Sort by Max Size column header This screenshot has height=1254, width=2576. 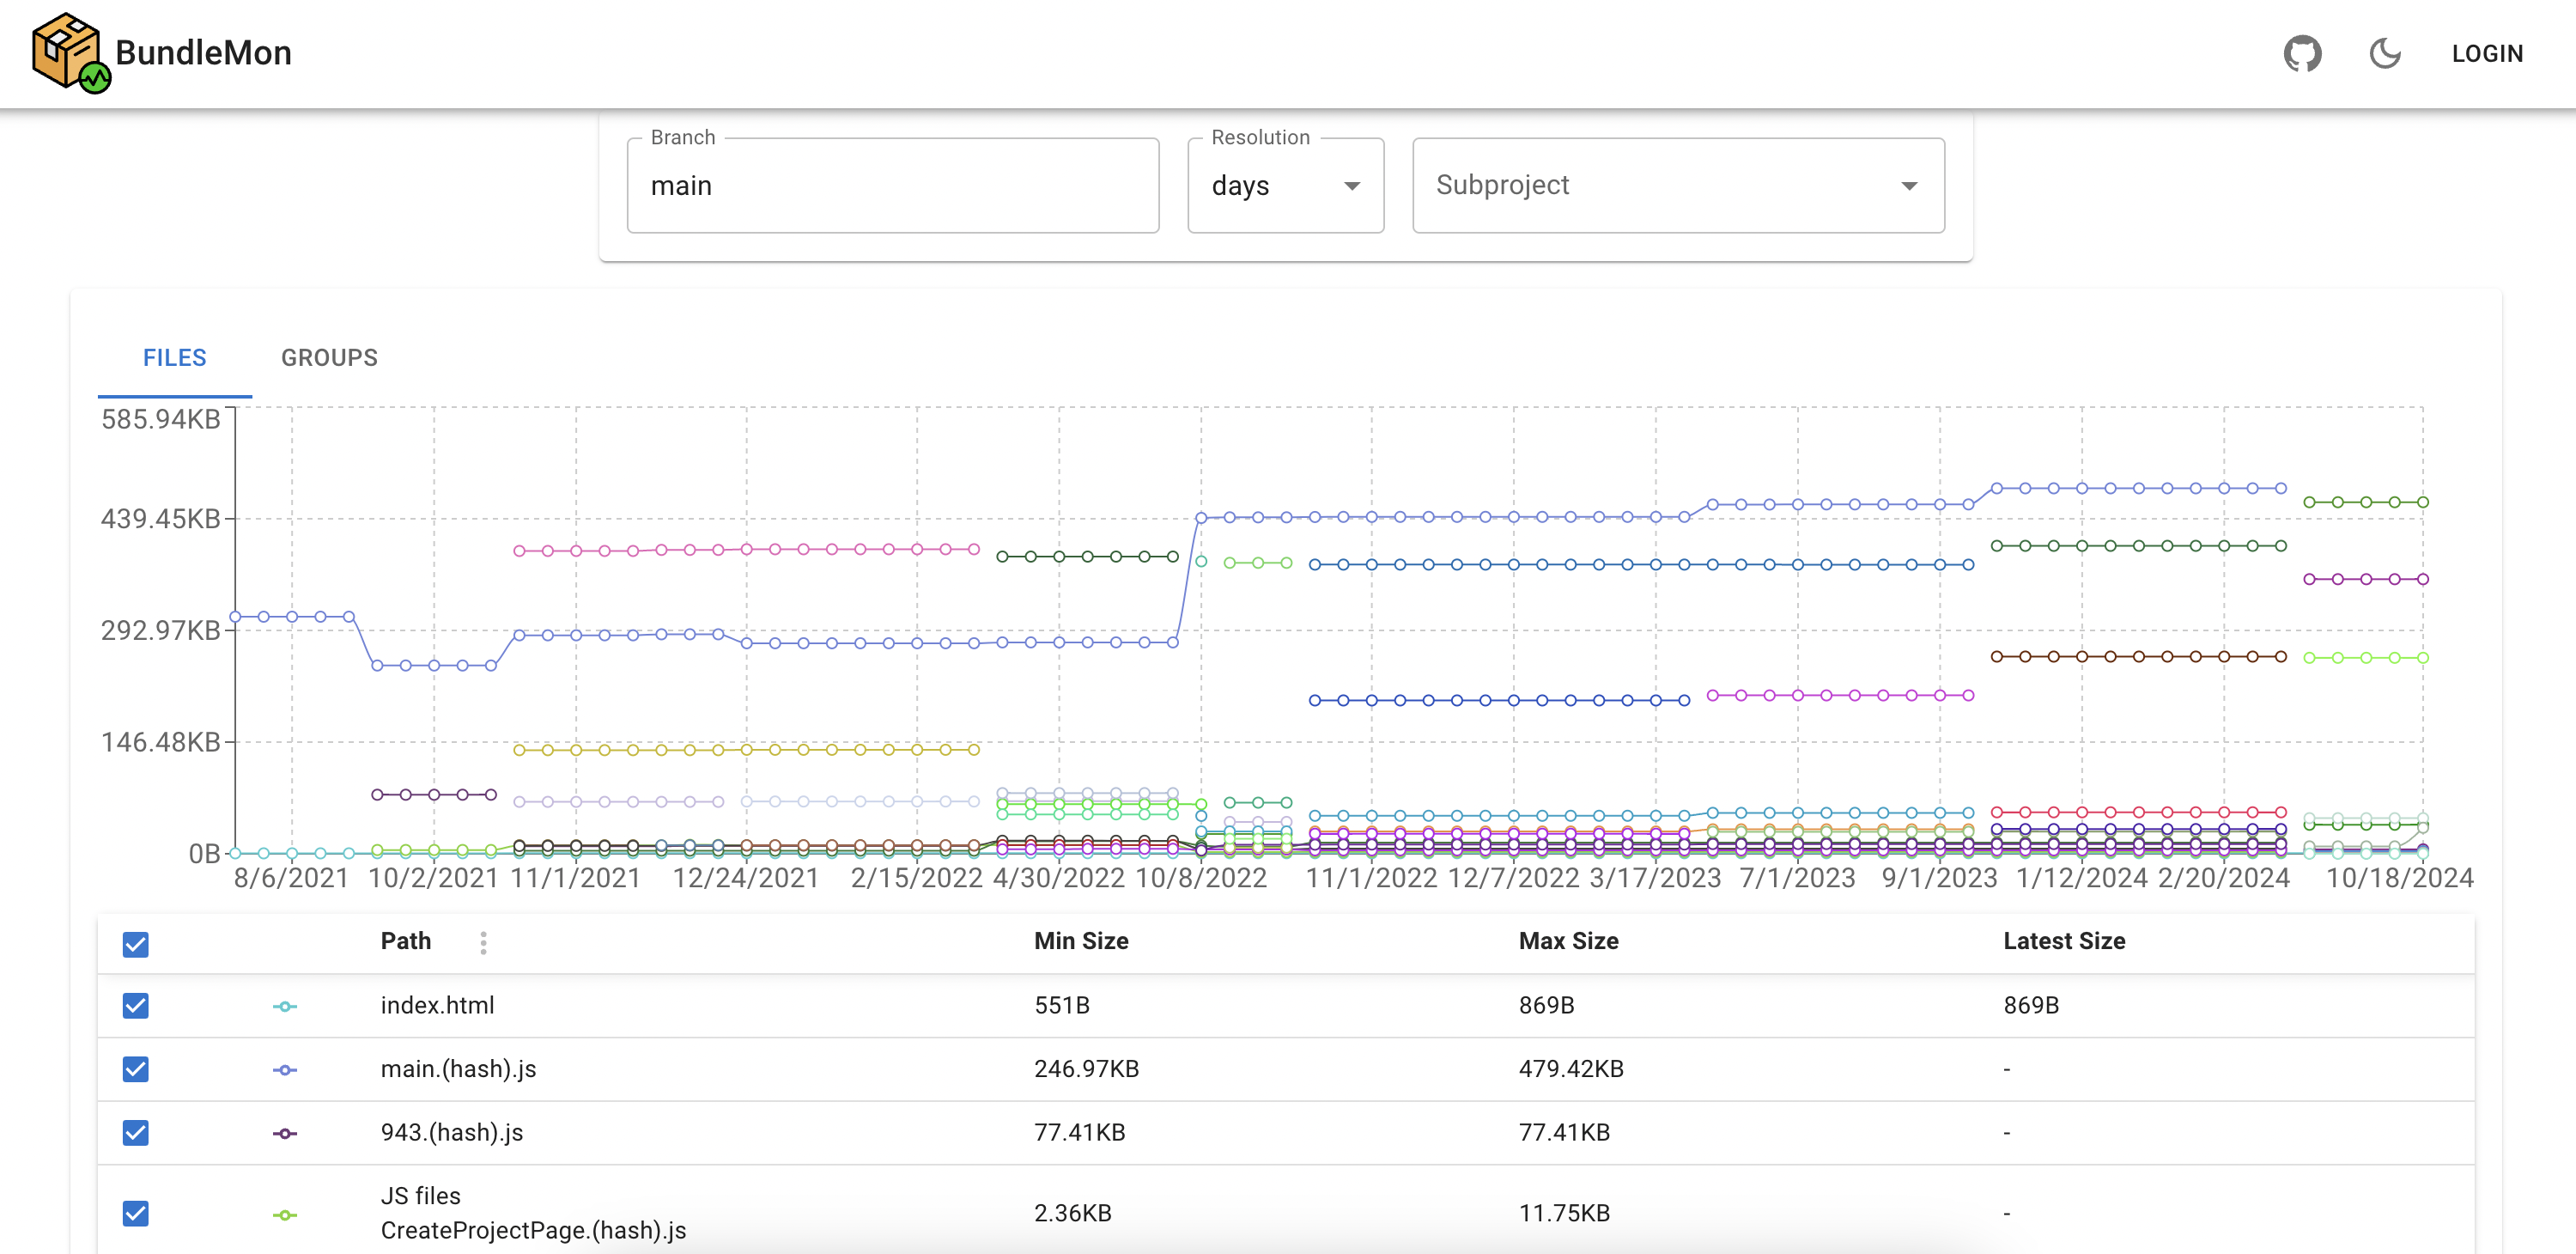pyautogui.click(x=1567, y=941)
